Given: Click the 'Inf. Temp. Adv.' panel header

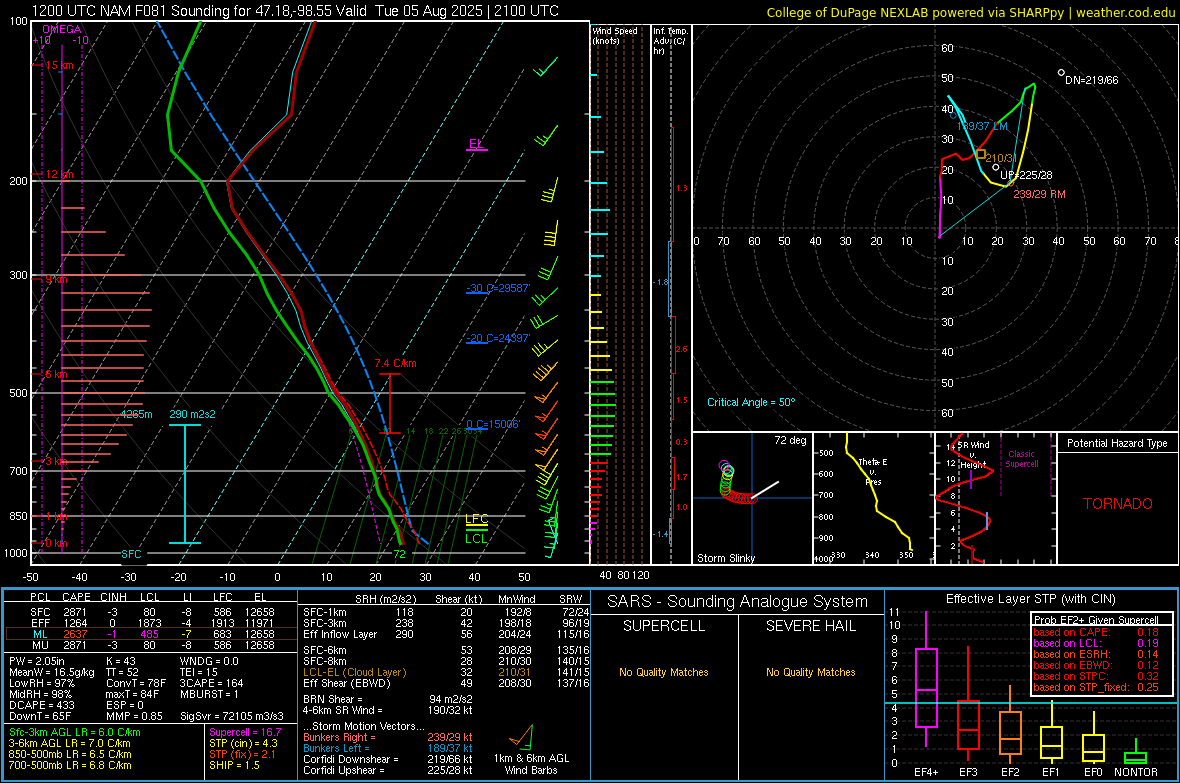Looking at the screenshot, I should (x=670, y=41).
